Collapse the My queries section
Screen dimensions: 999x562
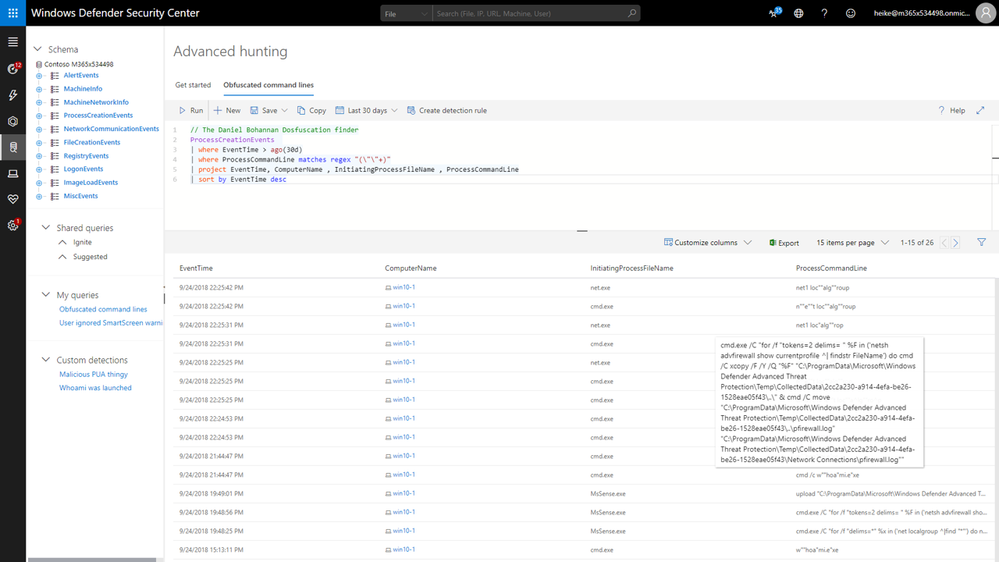[x=46, y=295]
